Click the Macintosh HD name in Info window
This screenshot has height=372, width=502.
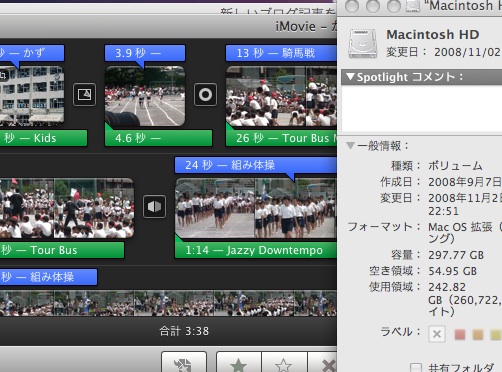tap(433, 34)
